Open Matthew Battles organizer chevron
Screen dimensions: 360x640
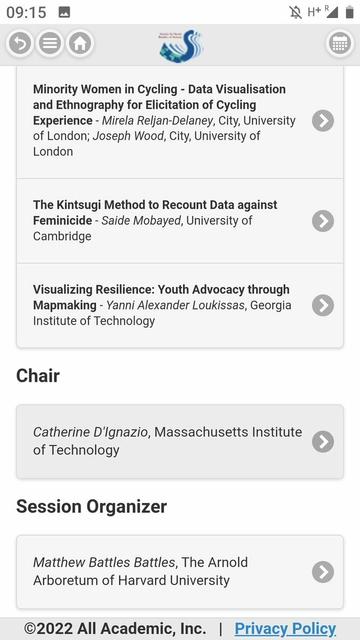[323, 572]
